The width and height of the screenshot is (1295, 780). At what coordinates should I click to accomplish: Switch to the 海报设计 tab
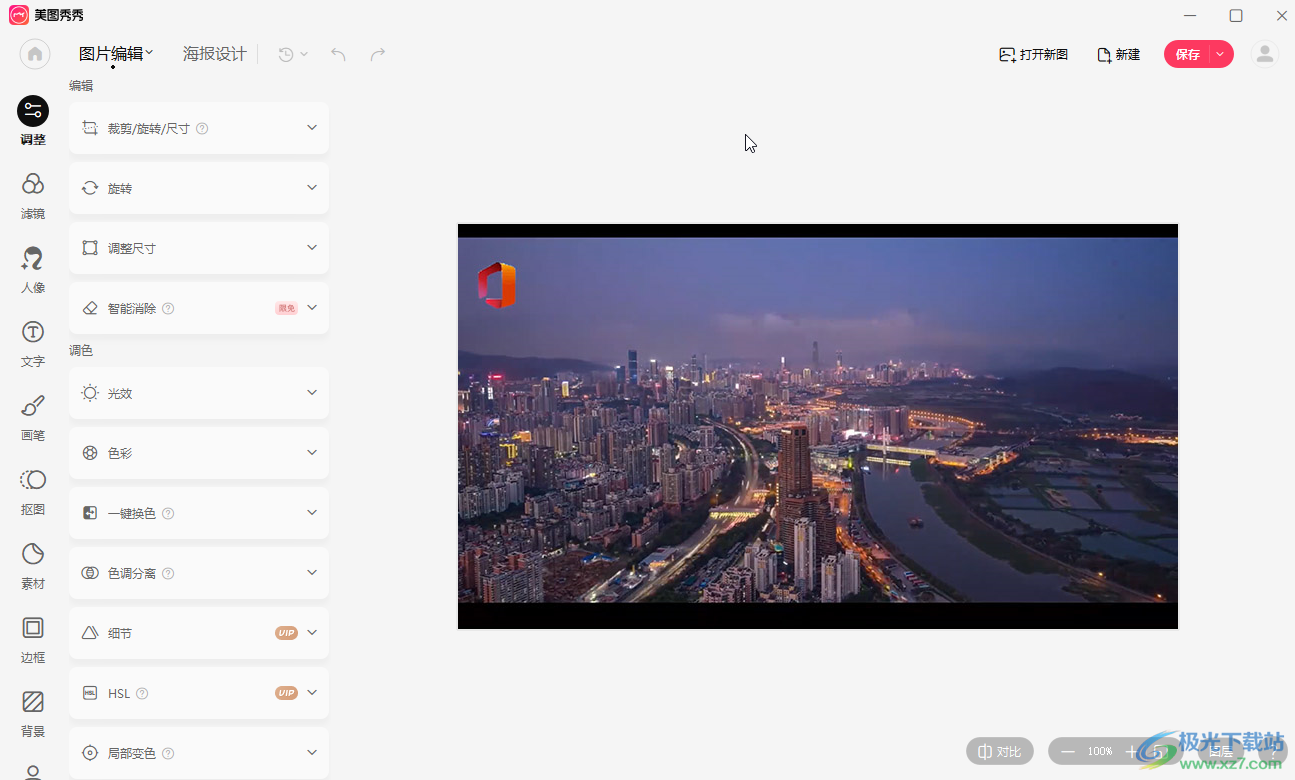(x=214, y=54)
